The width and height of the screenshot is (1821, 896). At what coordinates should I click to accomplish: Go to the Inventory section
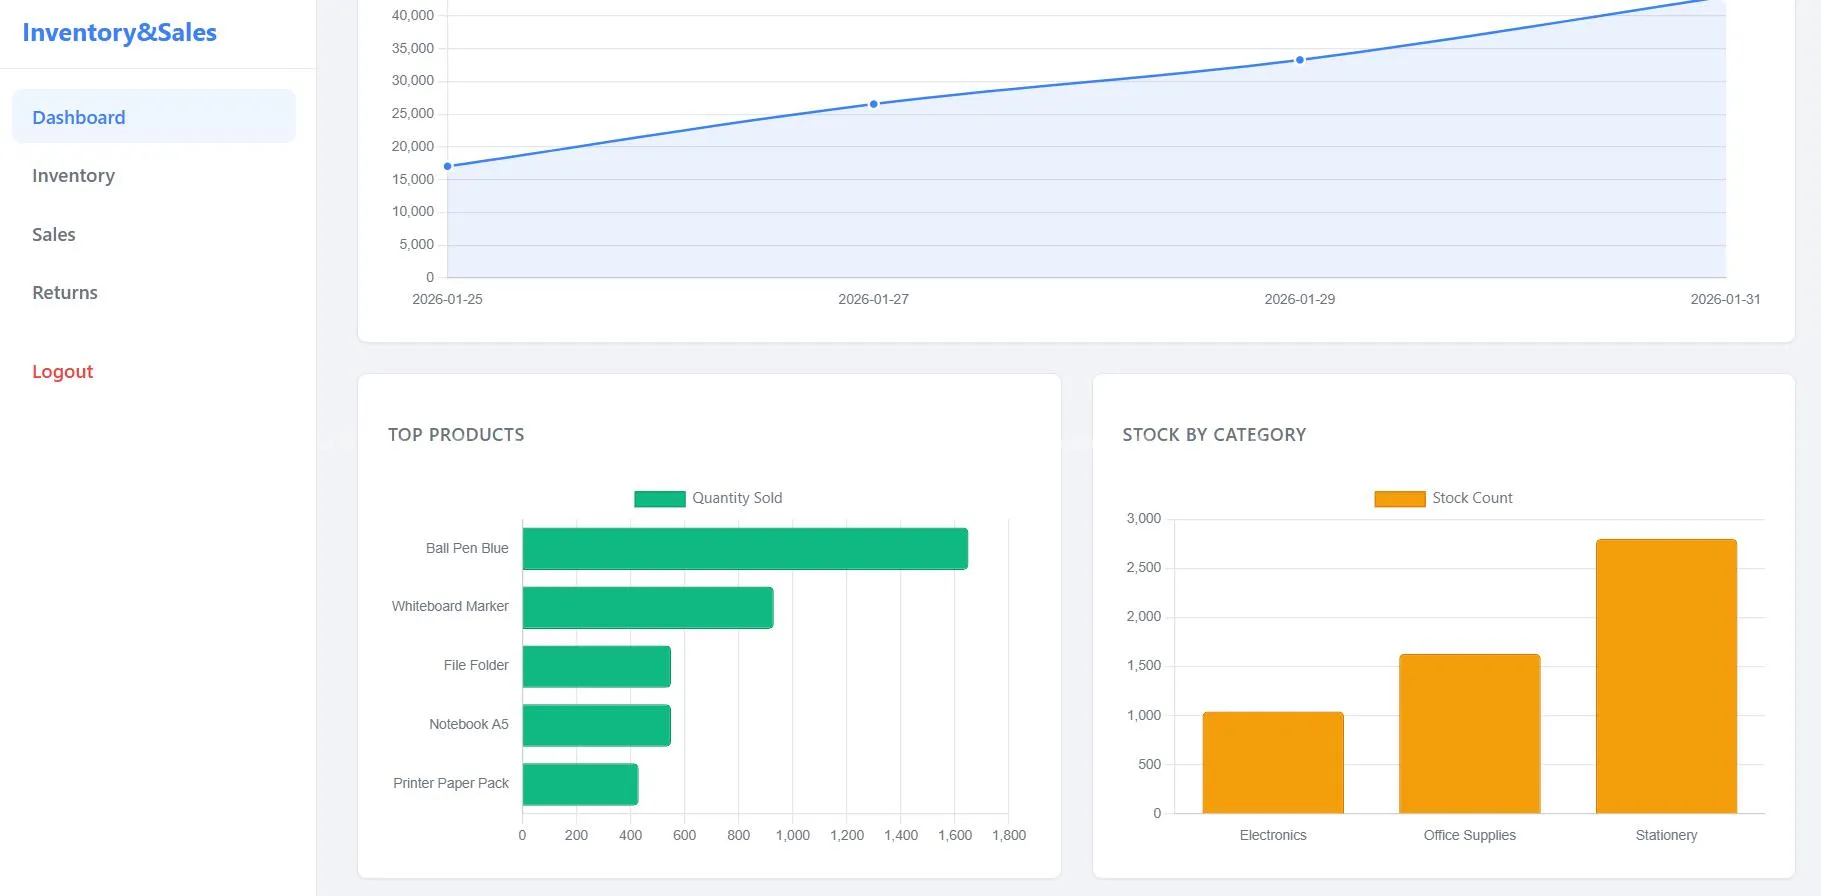[x=73, y=176]
